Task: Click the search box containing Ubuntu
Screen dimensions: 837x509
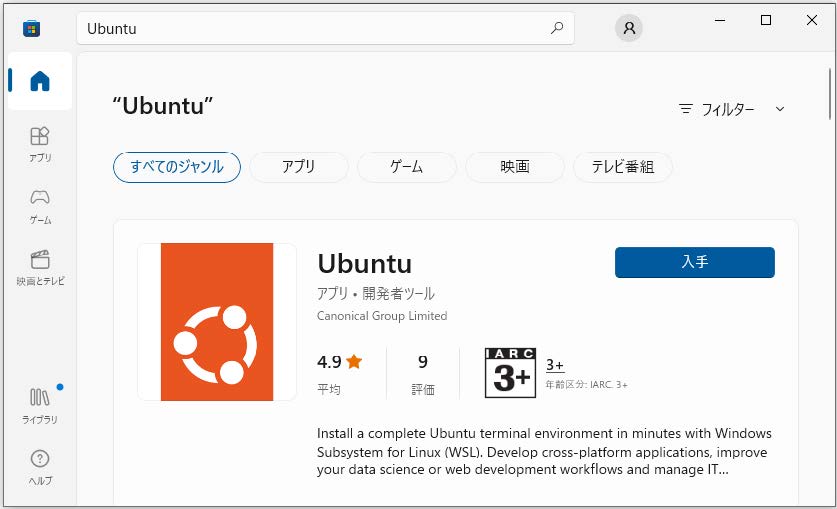Action: point(326,28)
